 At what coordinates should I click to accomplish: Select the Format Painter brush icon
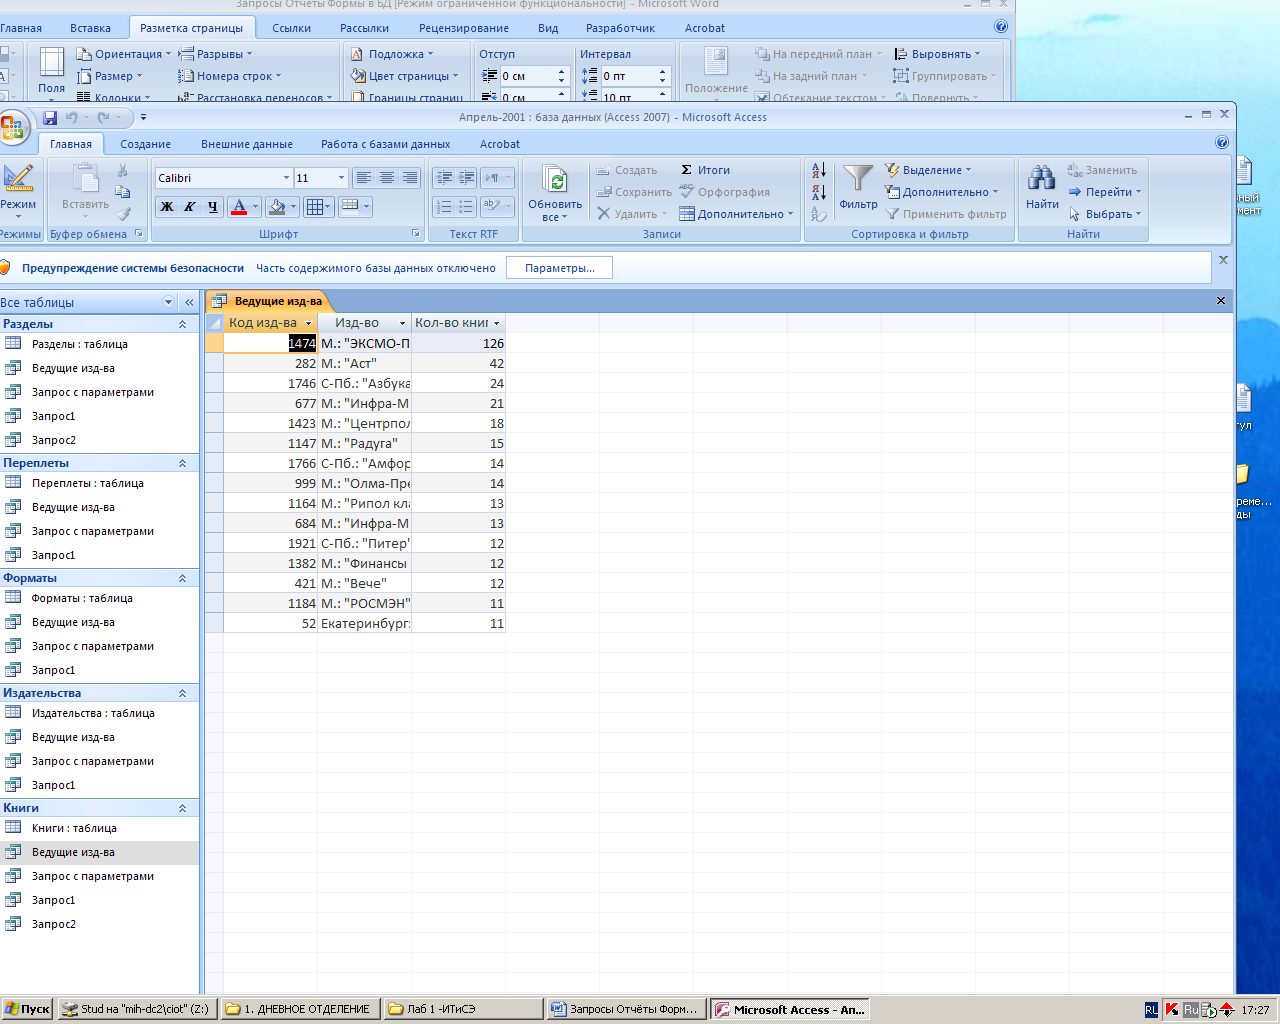click(x=123, y=213)
